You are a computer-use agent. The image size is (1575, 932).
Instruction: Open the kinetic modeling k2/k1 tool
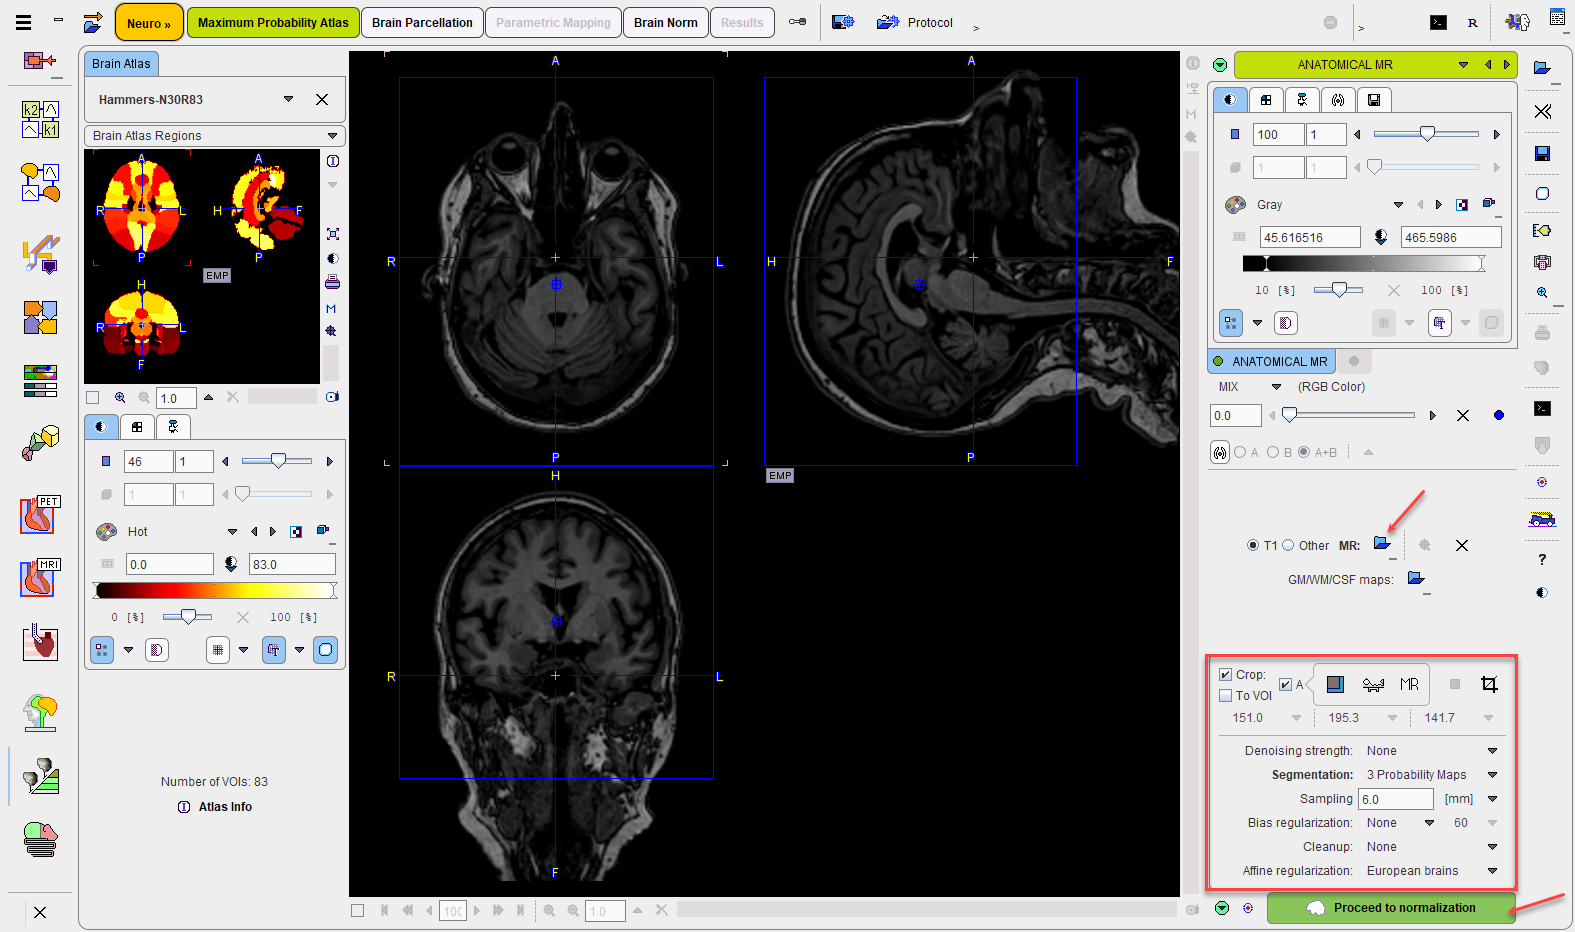pos(40,119)
